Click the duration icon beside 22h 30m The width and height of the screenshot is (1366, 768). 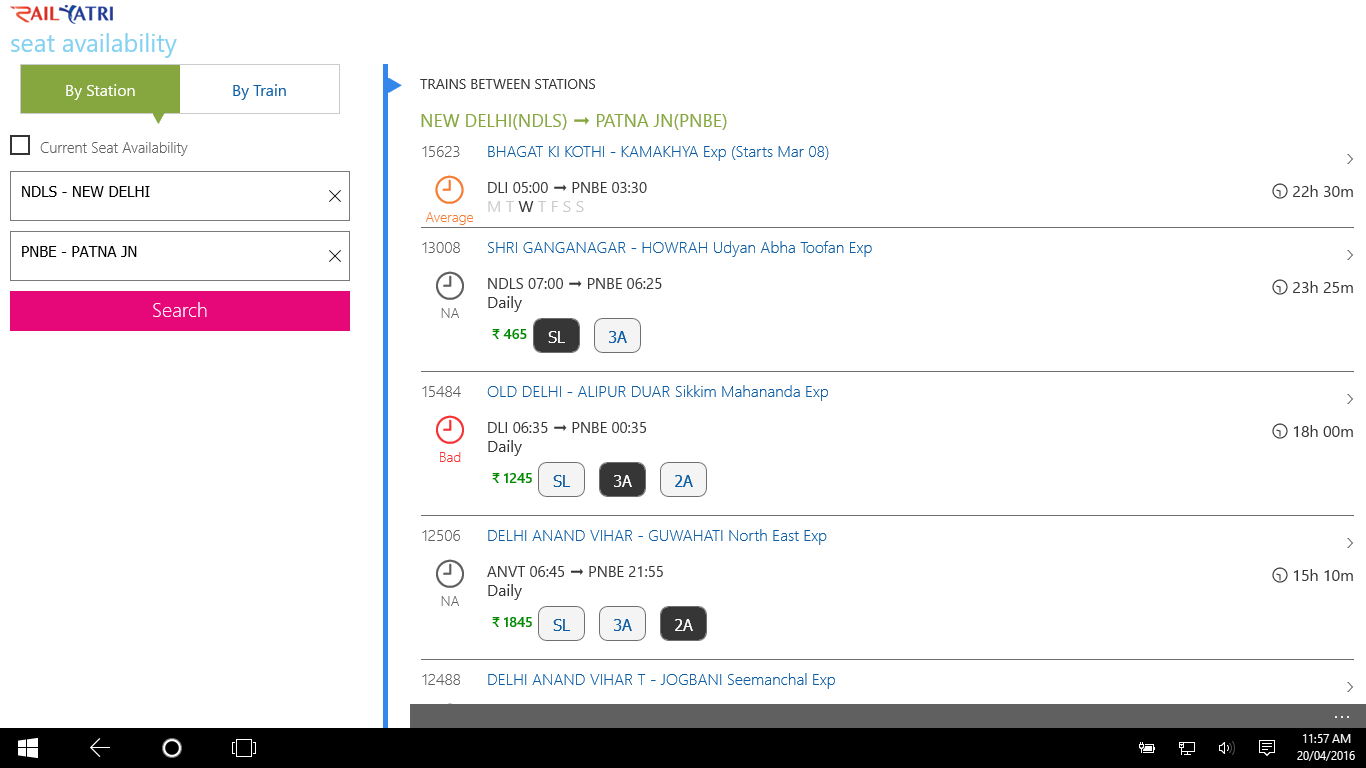click(1279, 192)
